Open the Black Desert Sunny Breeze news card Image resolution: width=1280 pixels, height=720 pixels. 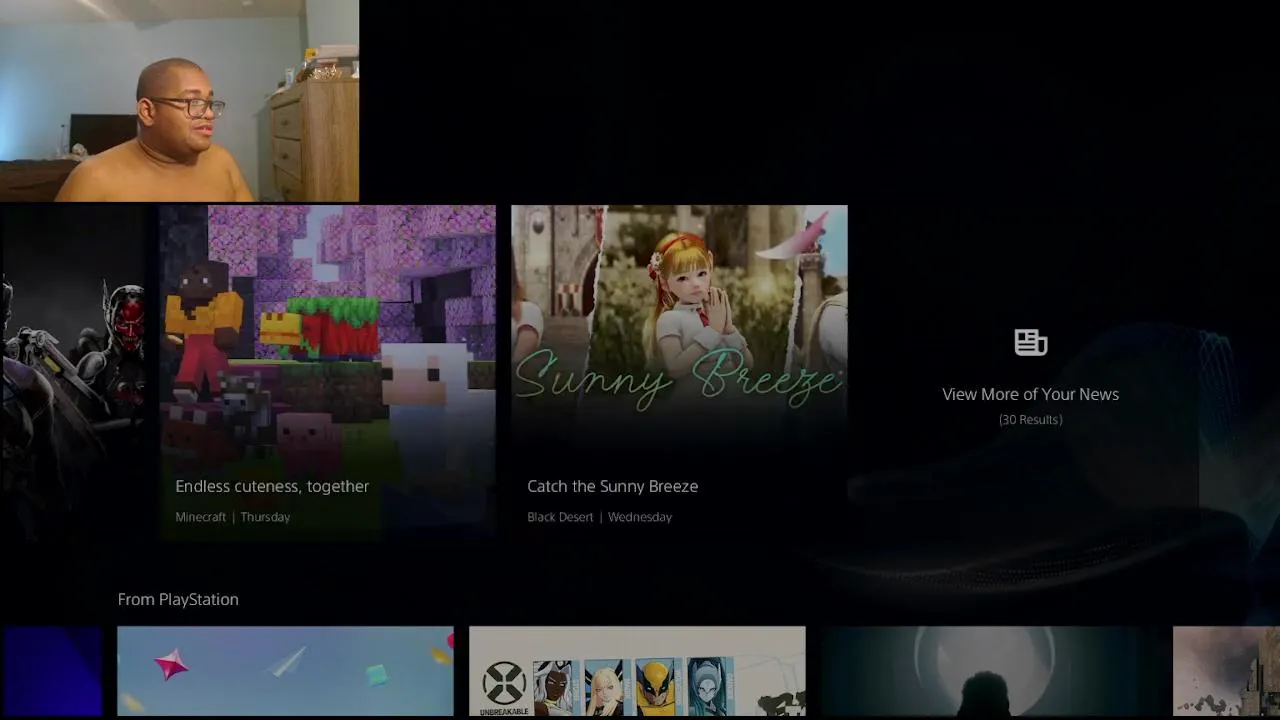pos(679,372)
